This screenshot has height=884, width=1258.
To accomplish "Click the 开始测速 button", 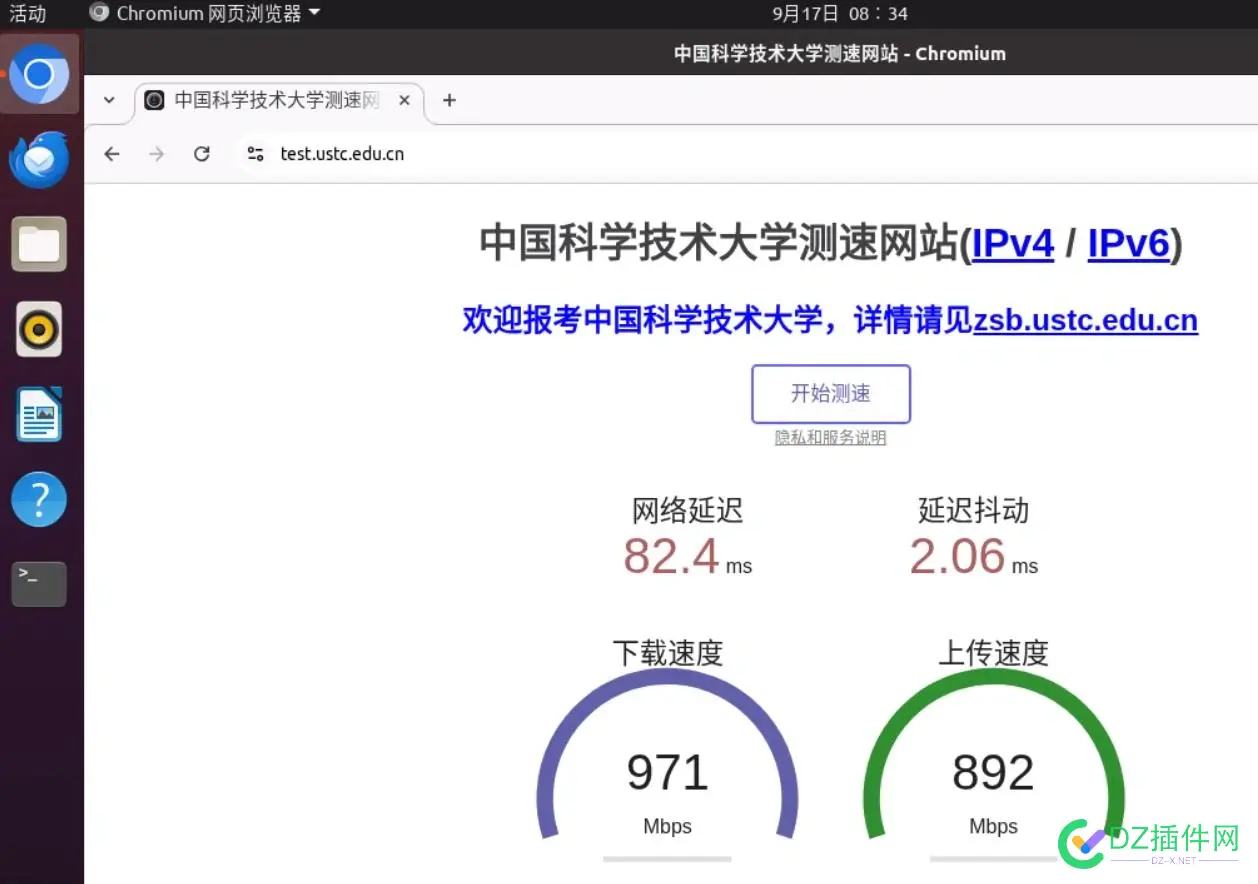I will point(831,393).
